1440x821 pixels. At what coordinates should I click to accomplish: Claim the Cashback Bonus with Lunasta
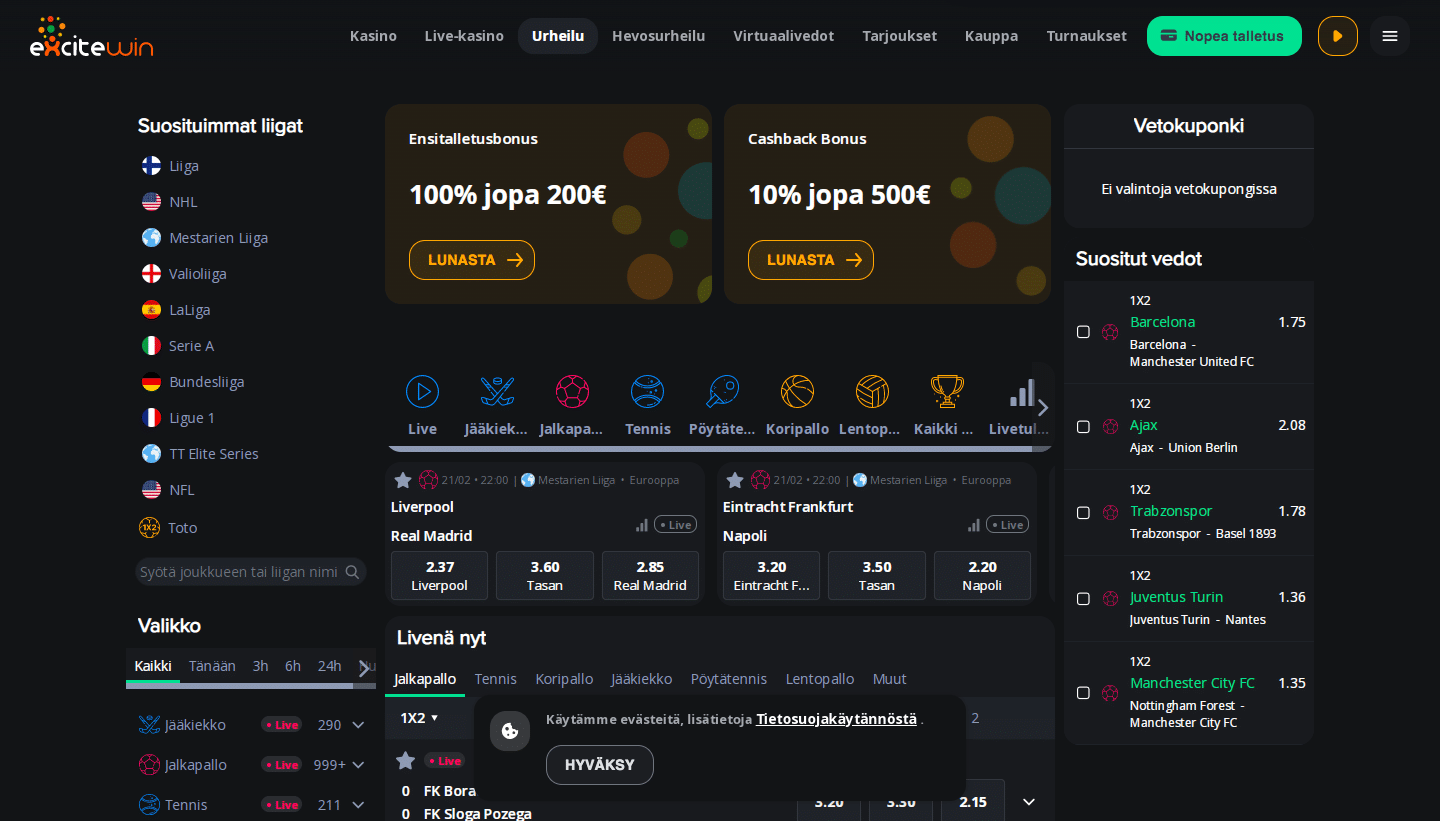coord(811,260)
